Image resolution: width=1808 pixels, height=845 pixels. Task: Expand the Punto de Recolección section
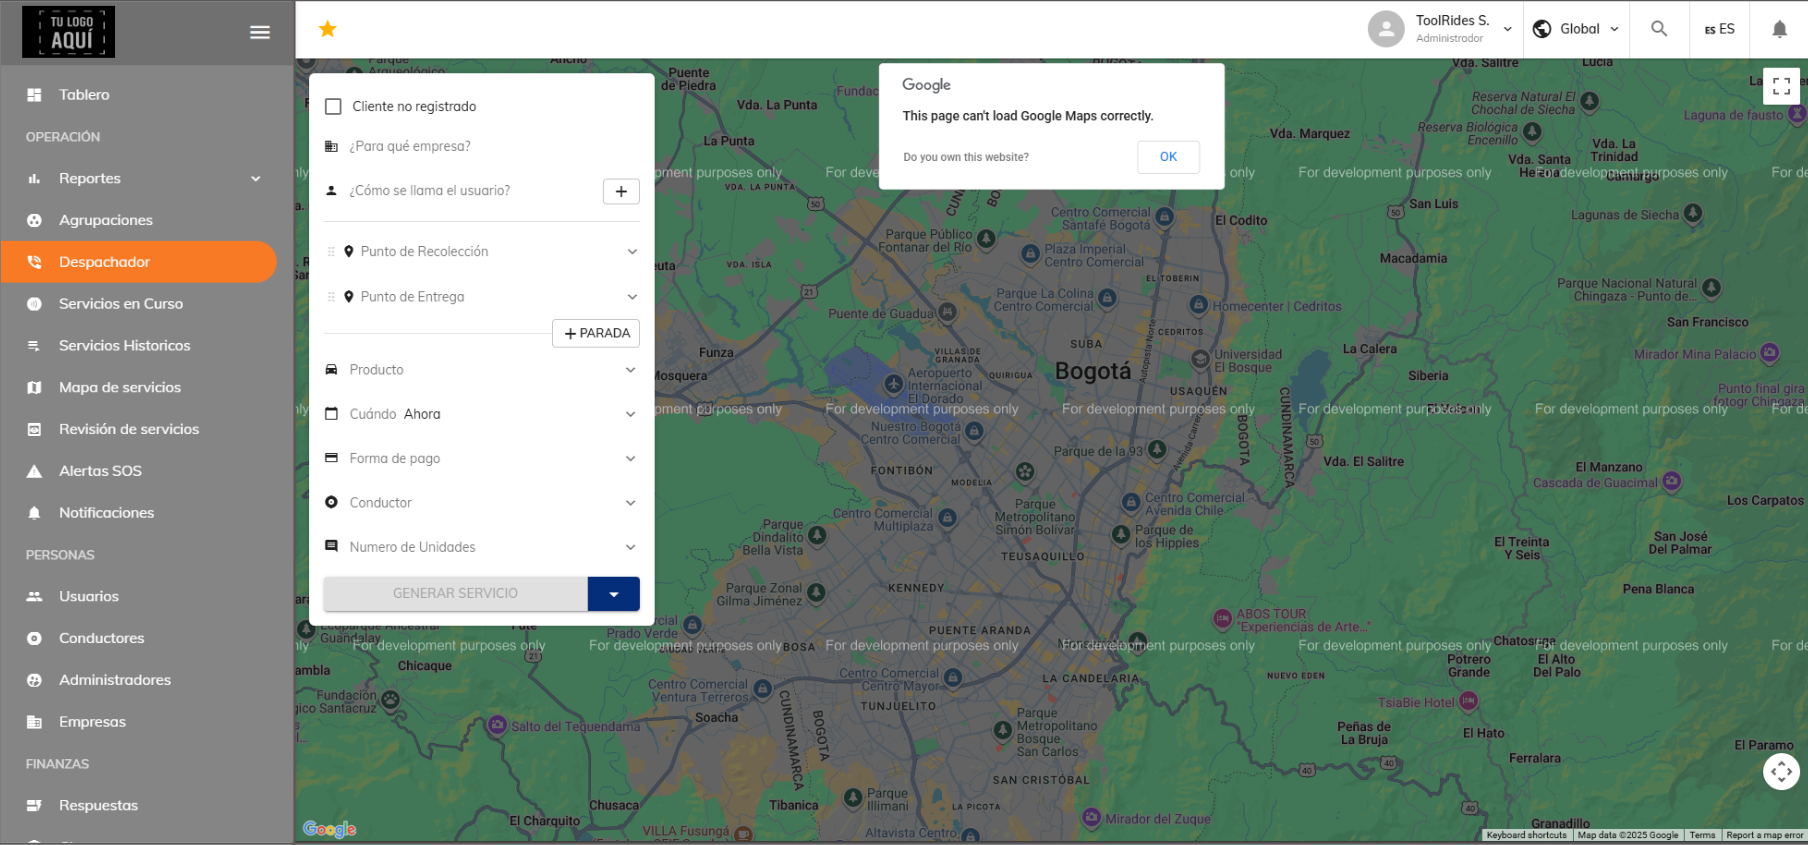click(x=632, y=252)
